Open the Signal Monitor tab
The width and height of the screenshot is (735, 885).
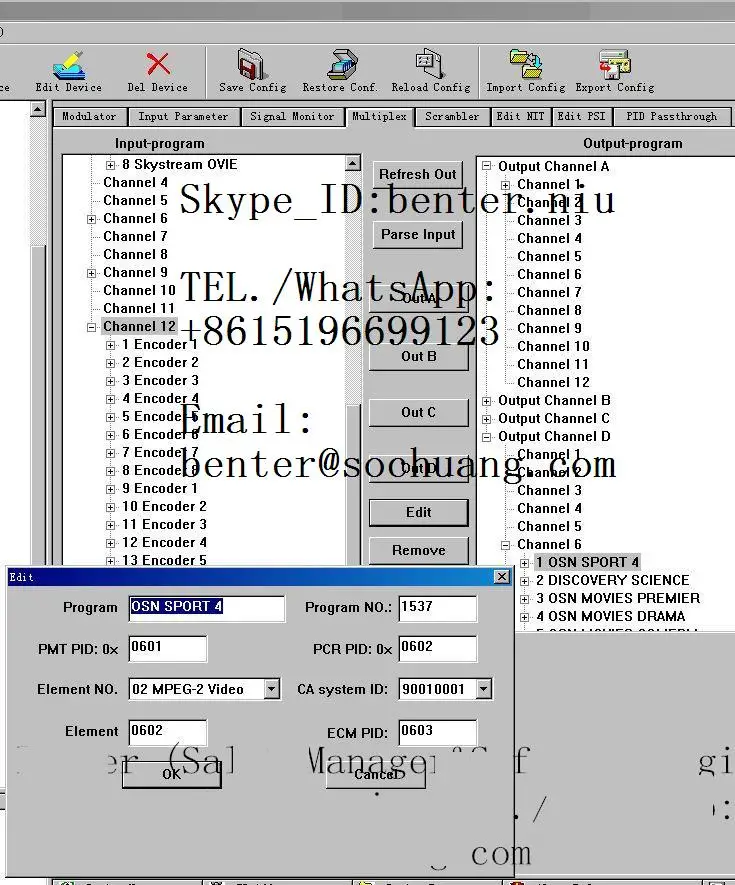[292, 117]
